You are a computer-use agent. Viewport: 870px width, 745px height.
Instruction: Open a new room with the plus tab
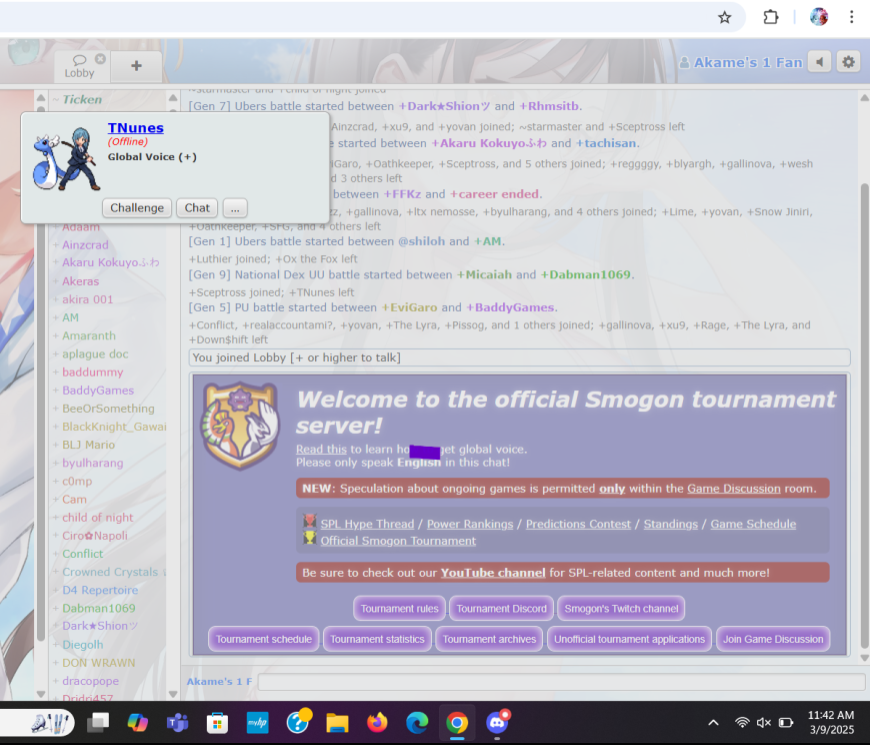(x=136, y=66)
